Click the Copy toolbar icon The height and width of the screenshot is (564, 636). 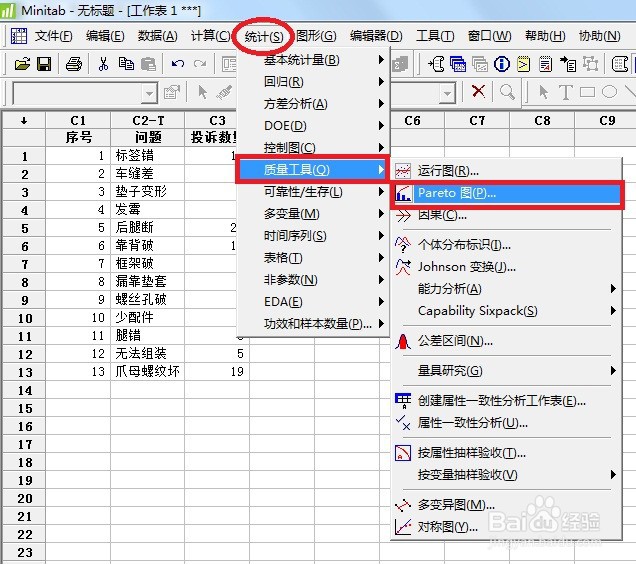[x=126, y=64]
